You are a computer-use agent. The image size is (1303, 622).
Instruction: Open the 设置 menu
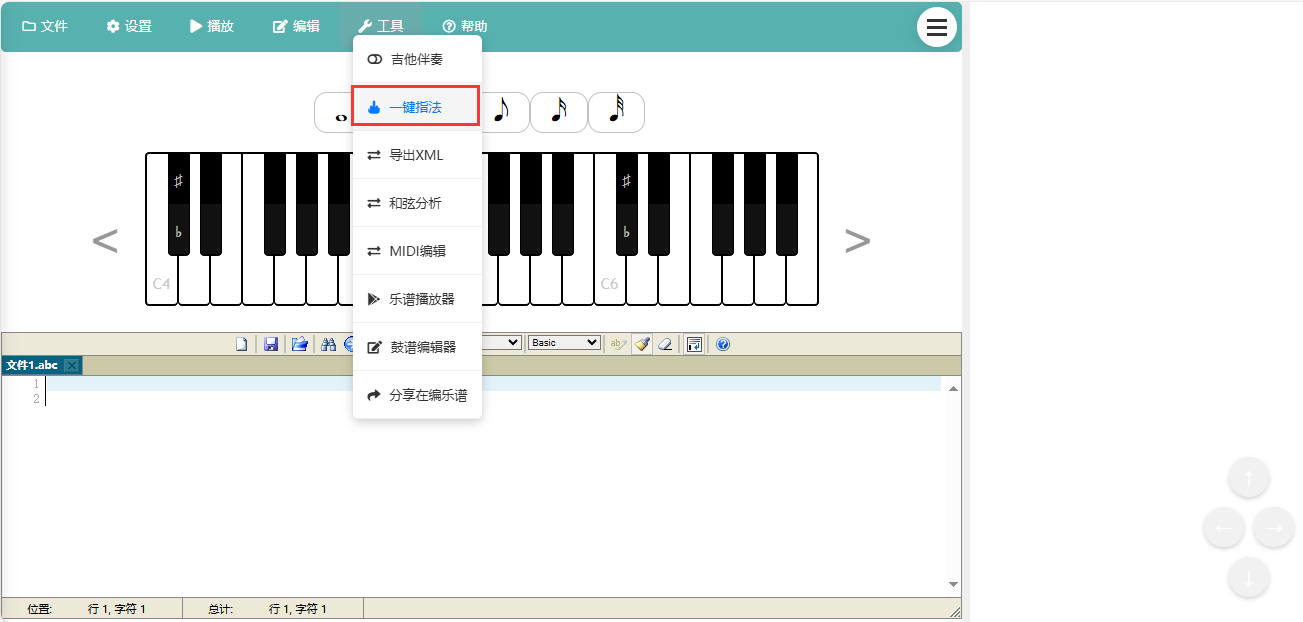129,26
